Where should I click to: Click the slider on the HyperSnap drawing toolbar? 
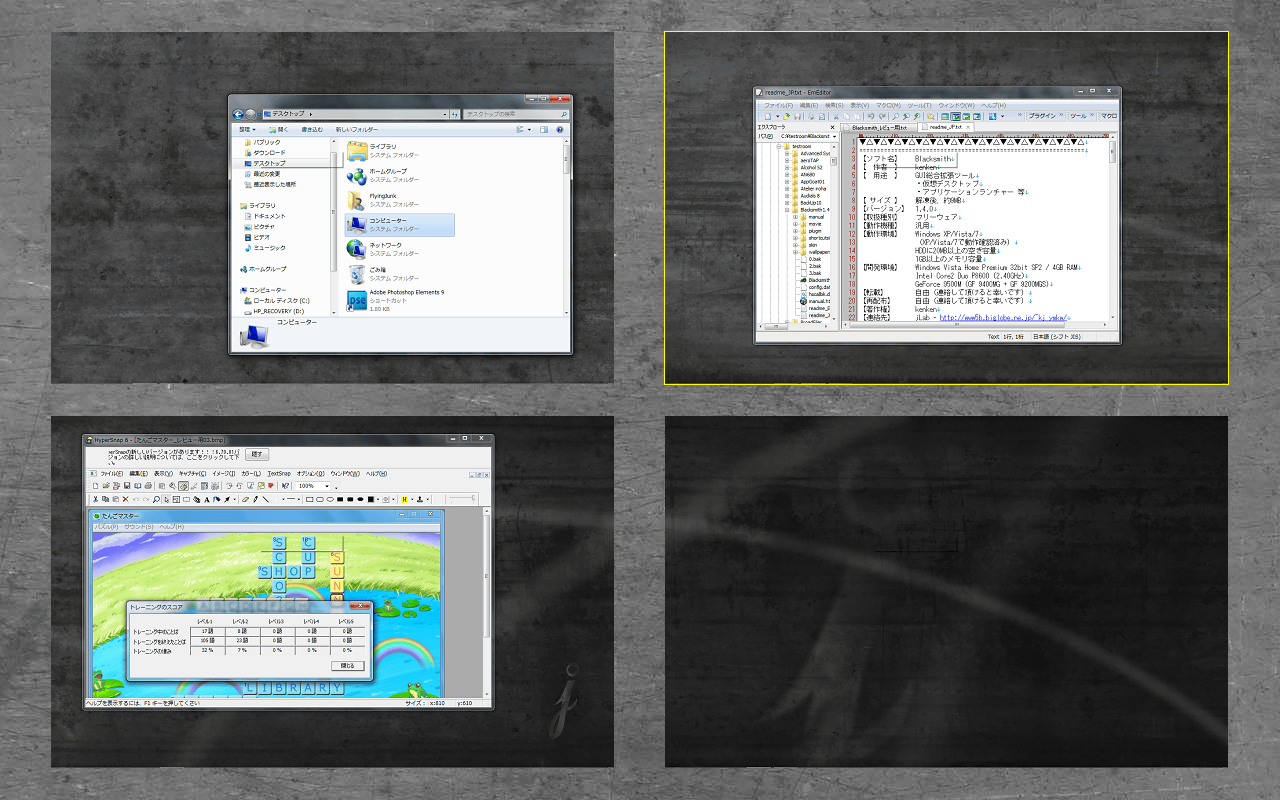tap(462, 499)
